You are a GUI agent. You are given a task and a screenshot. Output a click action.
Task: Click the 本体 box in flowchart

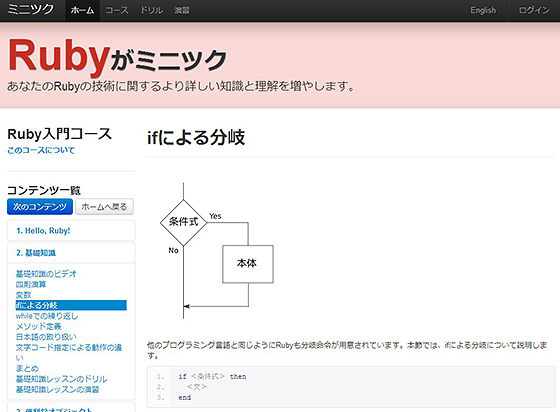pyautogui.click(x=248, y=264)
